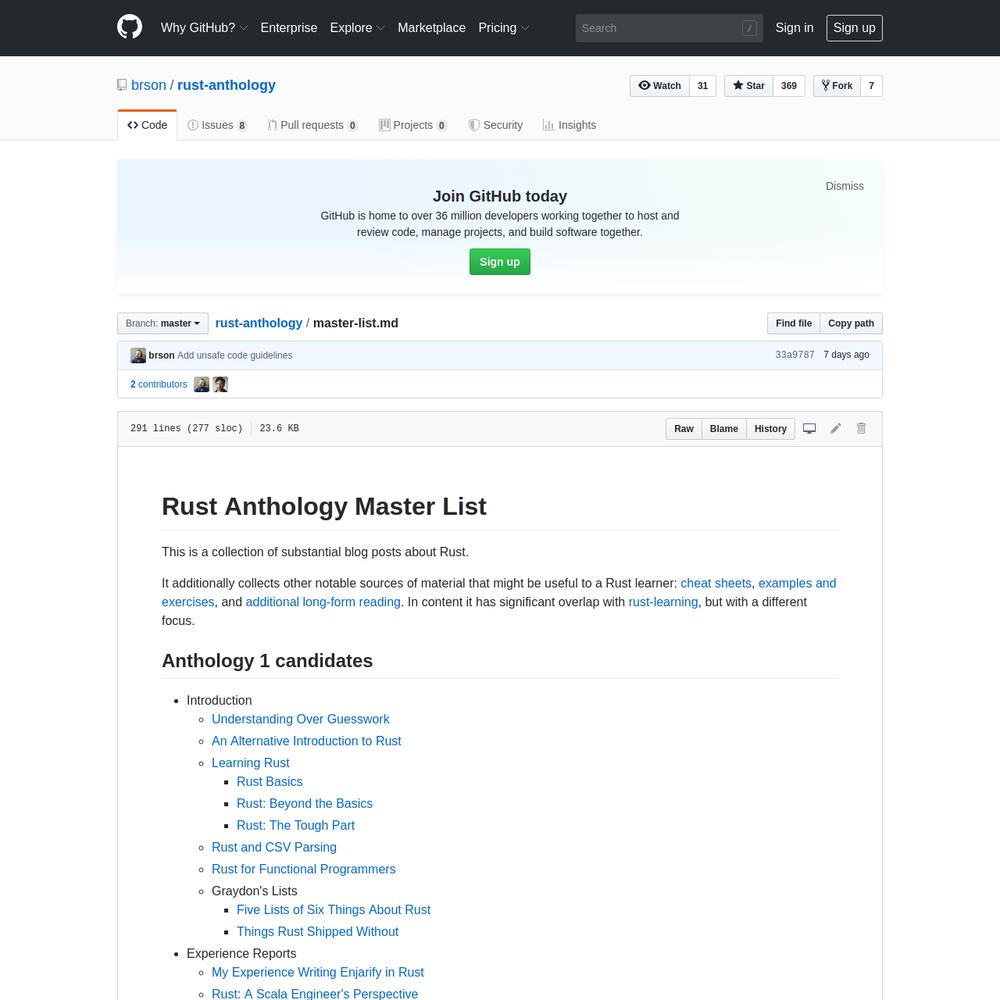Open the Marketplace page
1000x1000 pixels.
click(x=432, y=27)
